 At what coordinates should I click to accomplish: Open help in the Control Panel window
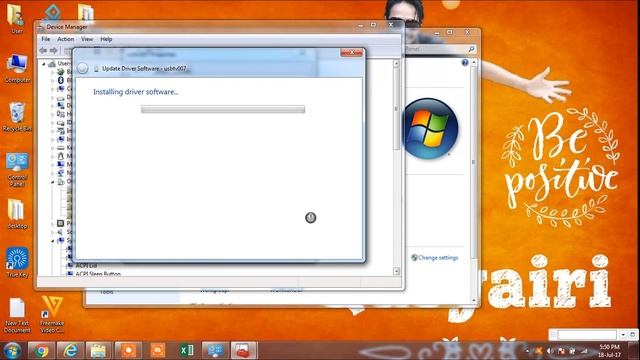point(465,62)
